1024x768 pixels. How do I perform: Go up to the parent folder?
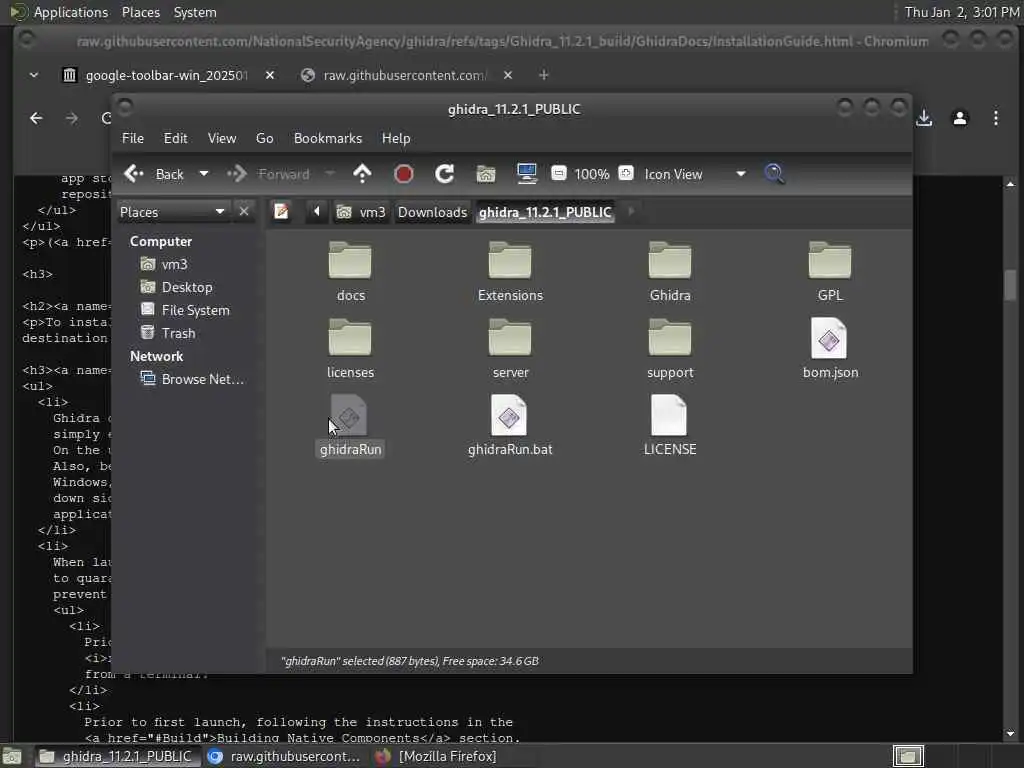pos(362,174)
